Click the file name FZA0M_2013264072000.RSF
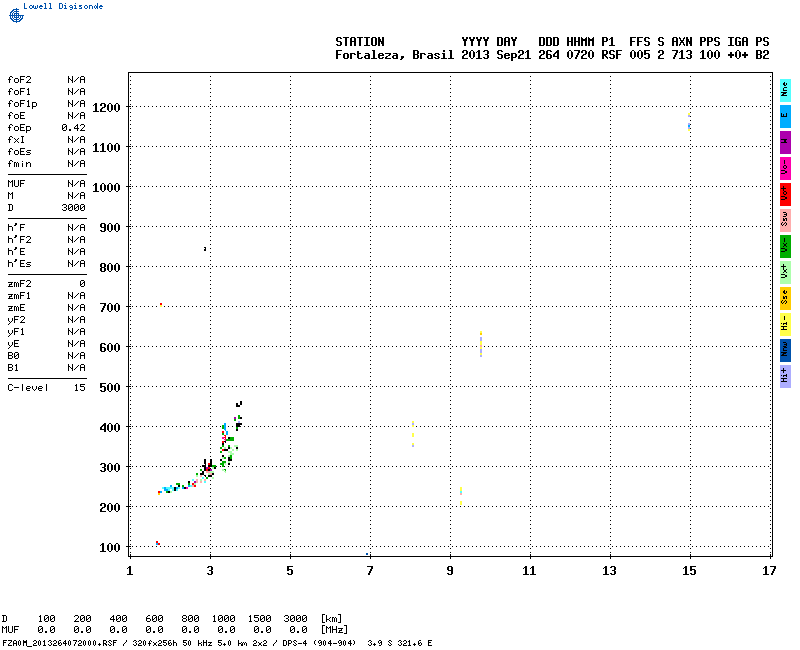 60,643
